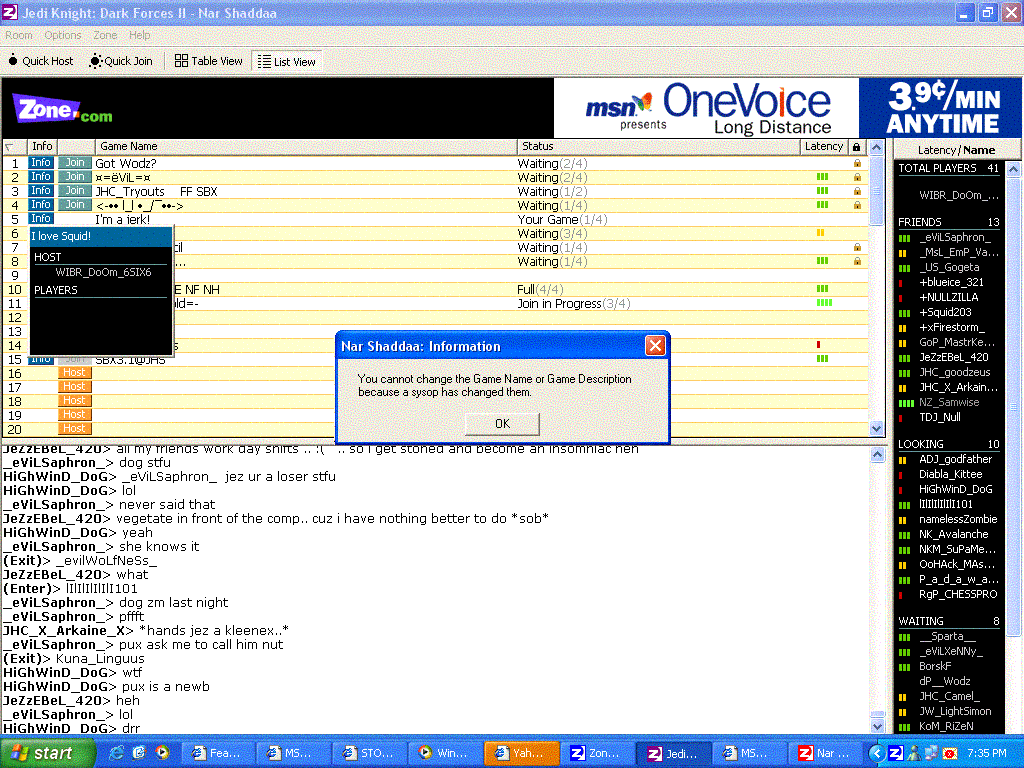Select TDJ_Null in the Friends list

(940, 417)
